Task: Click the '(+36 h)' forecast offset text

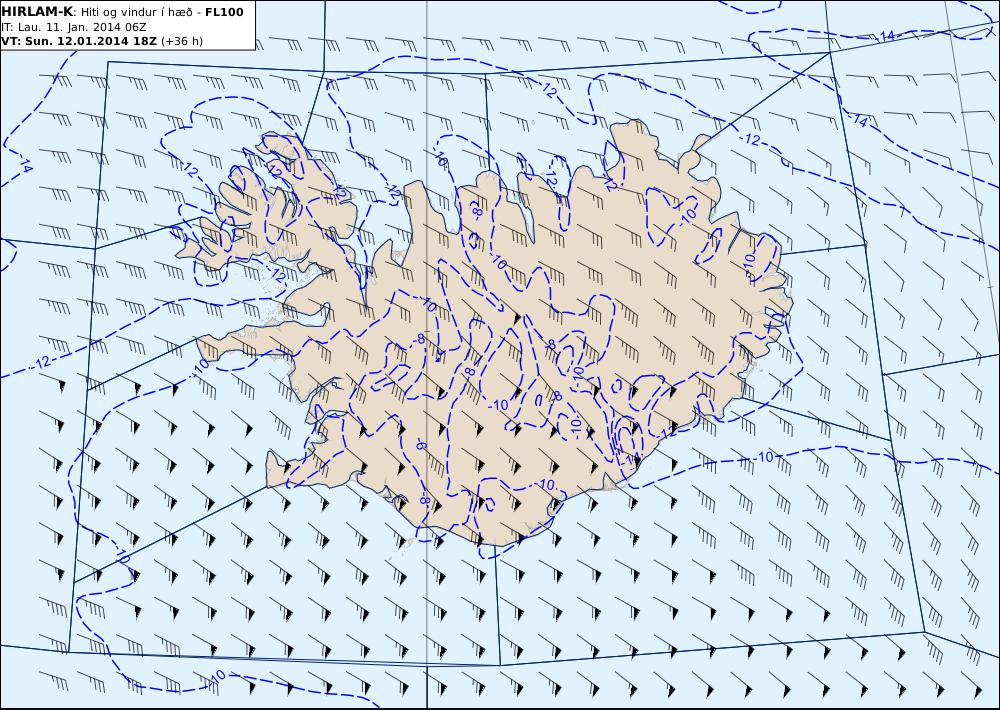Action: [182, 41]
